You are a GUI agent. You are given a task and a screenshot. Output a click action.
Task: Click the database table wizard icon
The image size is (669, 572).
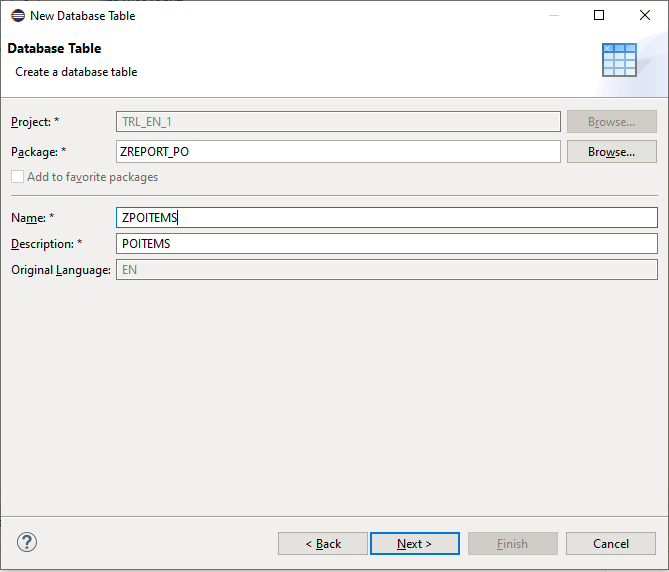tap(619, 60)
